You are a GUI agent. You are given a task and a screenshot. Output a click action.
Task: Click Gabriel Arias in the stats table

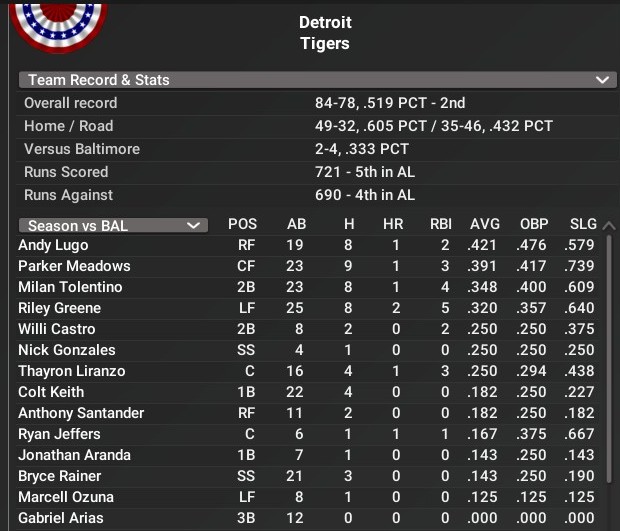(x=59, y=518)
